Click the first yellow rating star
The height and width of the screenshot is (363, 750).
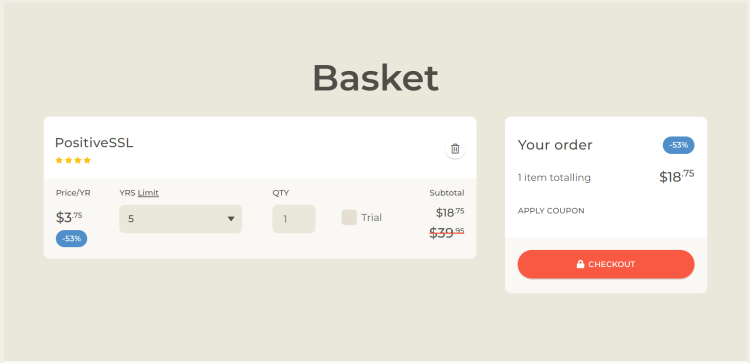pos(59,160)
